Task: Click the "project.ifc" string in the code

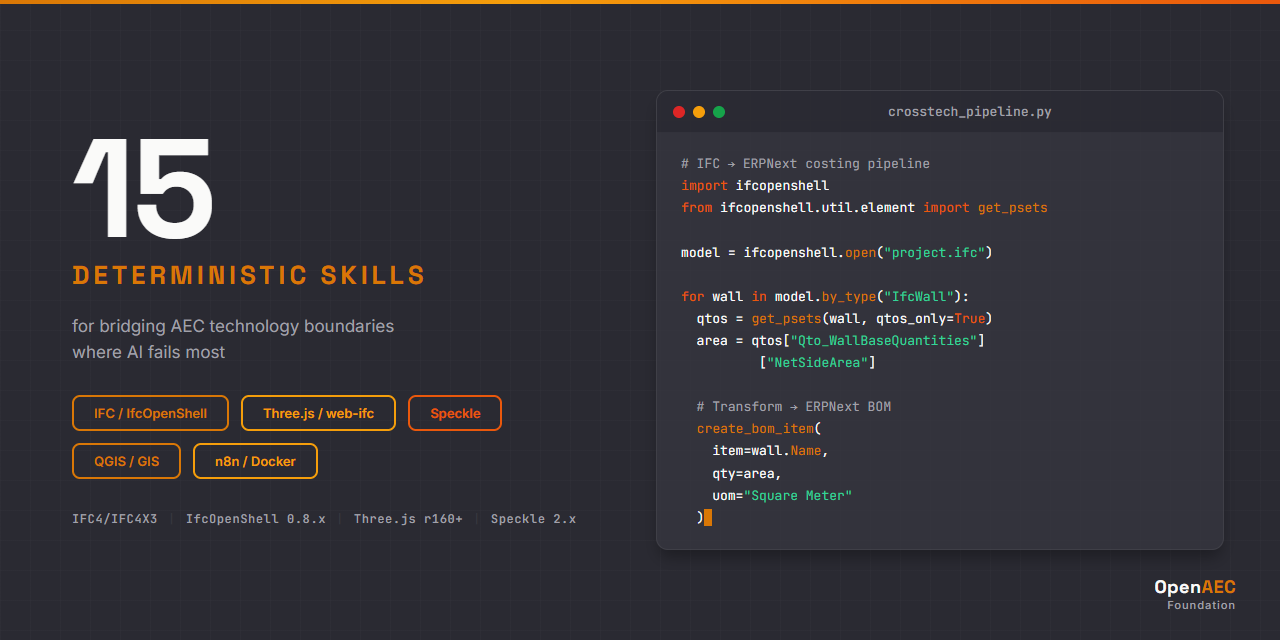Action: 934,252
